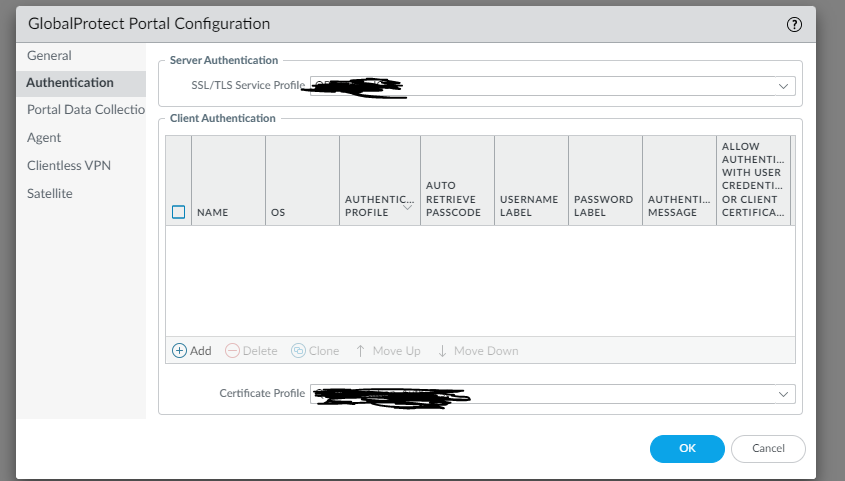This screenshot has height=481, width=845.
Task: Toggle the select-all checkbox in table header
Action: tap(178, 212)
